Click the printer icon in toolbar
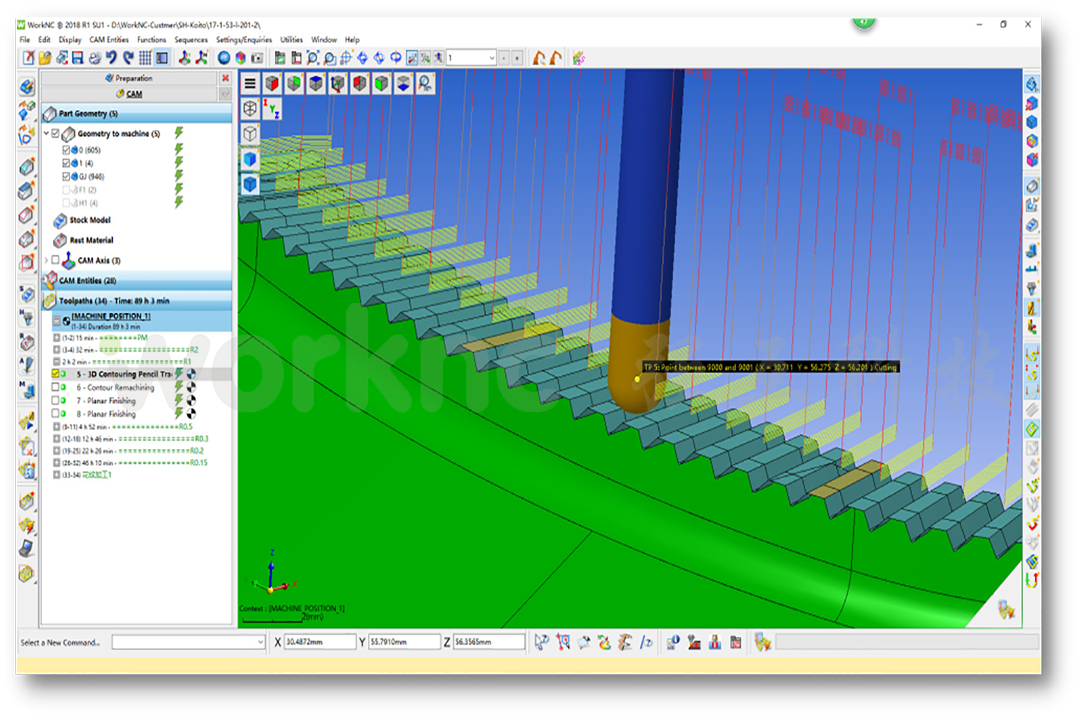The height and width of the screenshot is (720, 1080). tap(94, 58)
